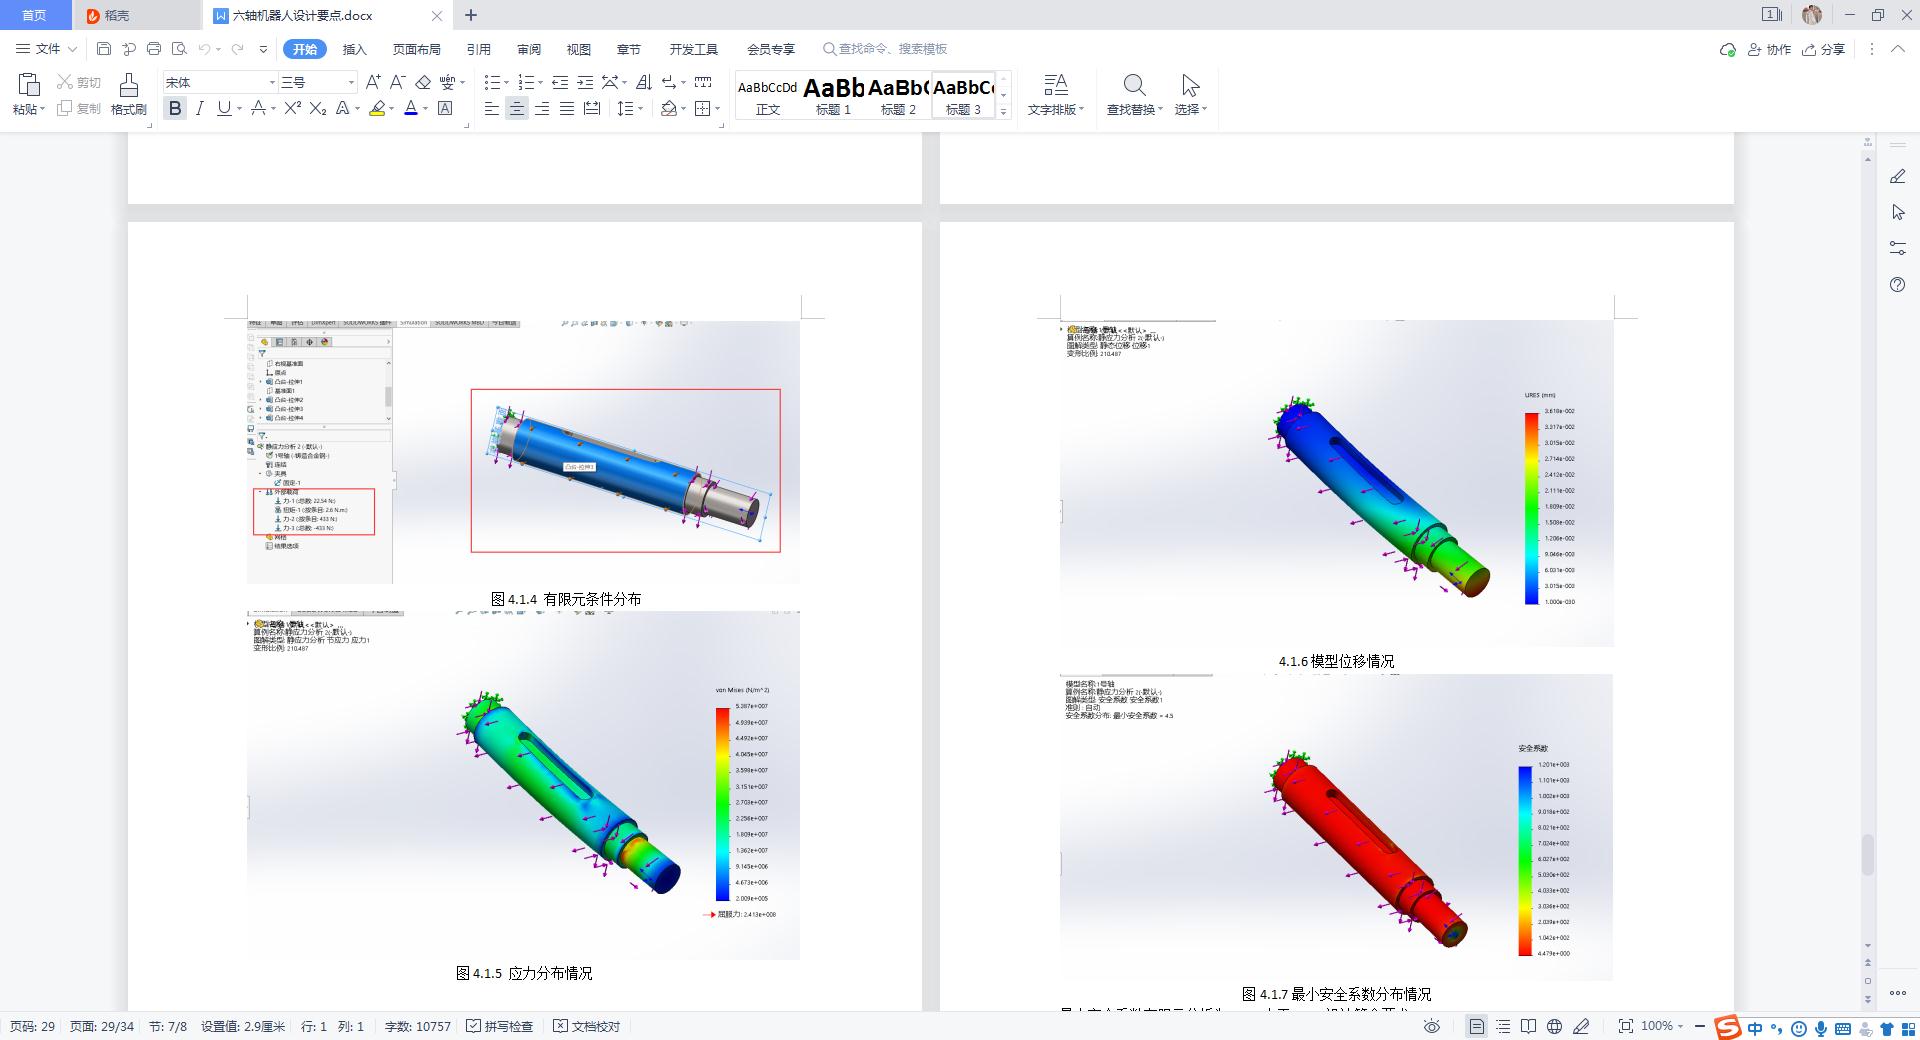Toggle center alignment
1920x1040 pixels.
(517, 108)
